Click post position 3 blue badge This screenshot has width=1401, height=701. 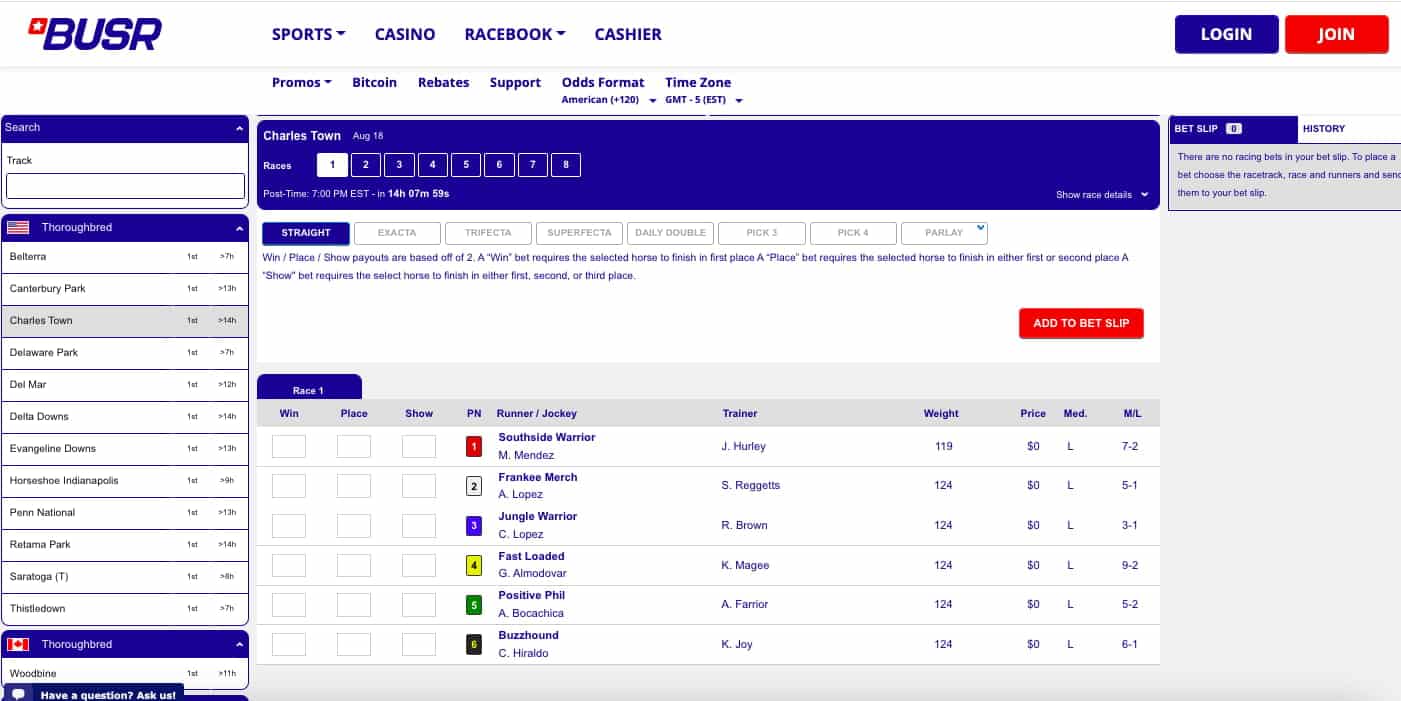474,525
